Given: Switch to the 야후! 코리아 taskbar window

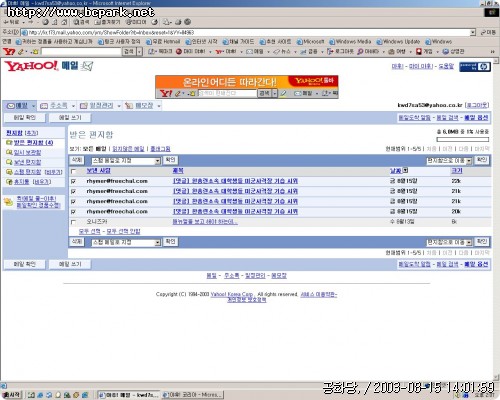Looking at the screenshot, I should tap(192, 395).
